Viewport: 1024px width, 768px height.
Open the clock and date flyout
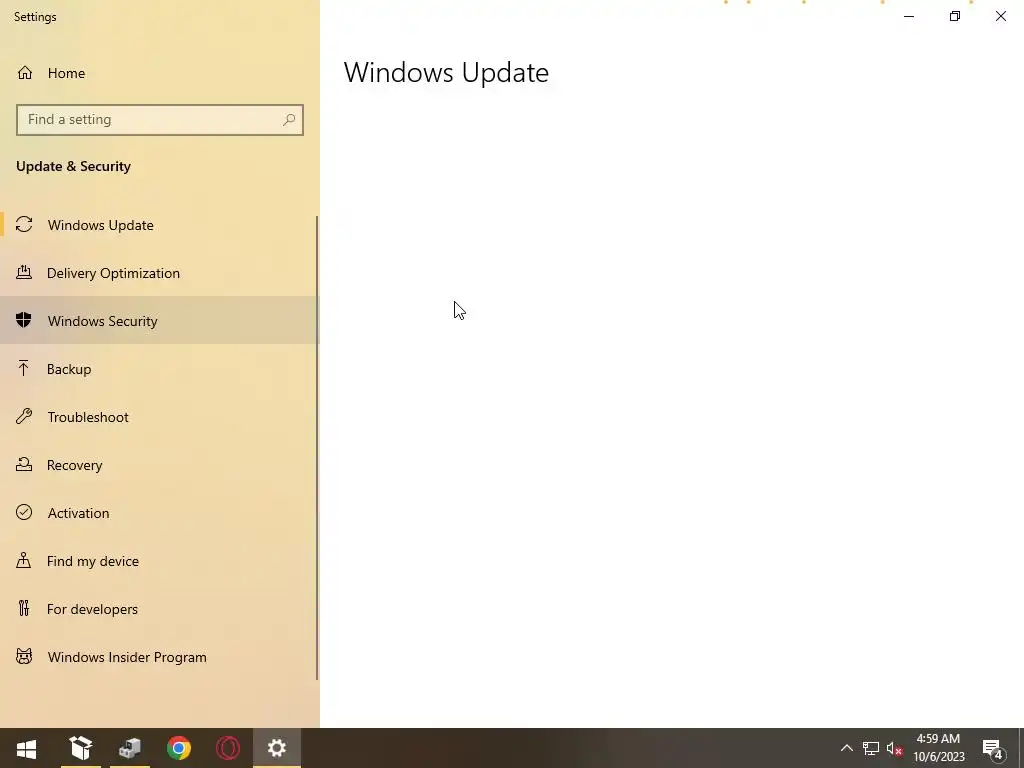coord(938,748)
